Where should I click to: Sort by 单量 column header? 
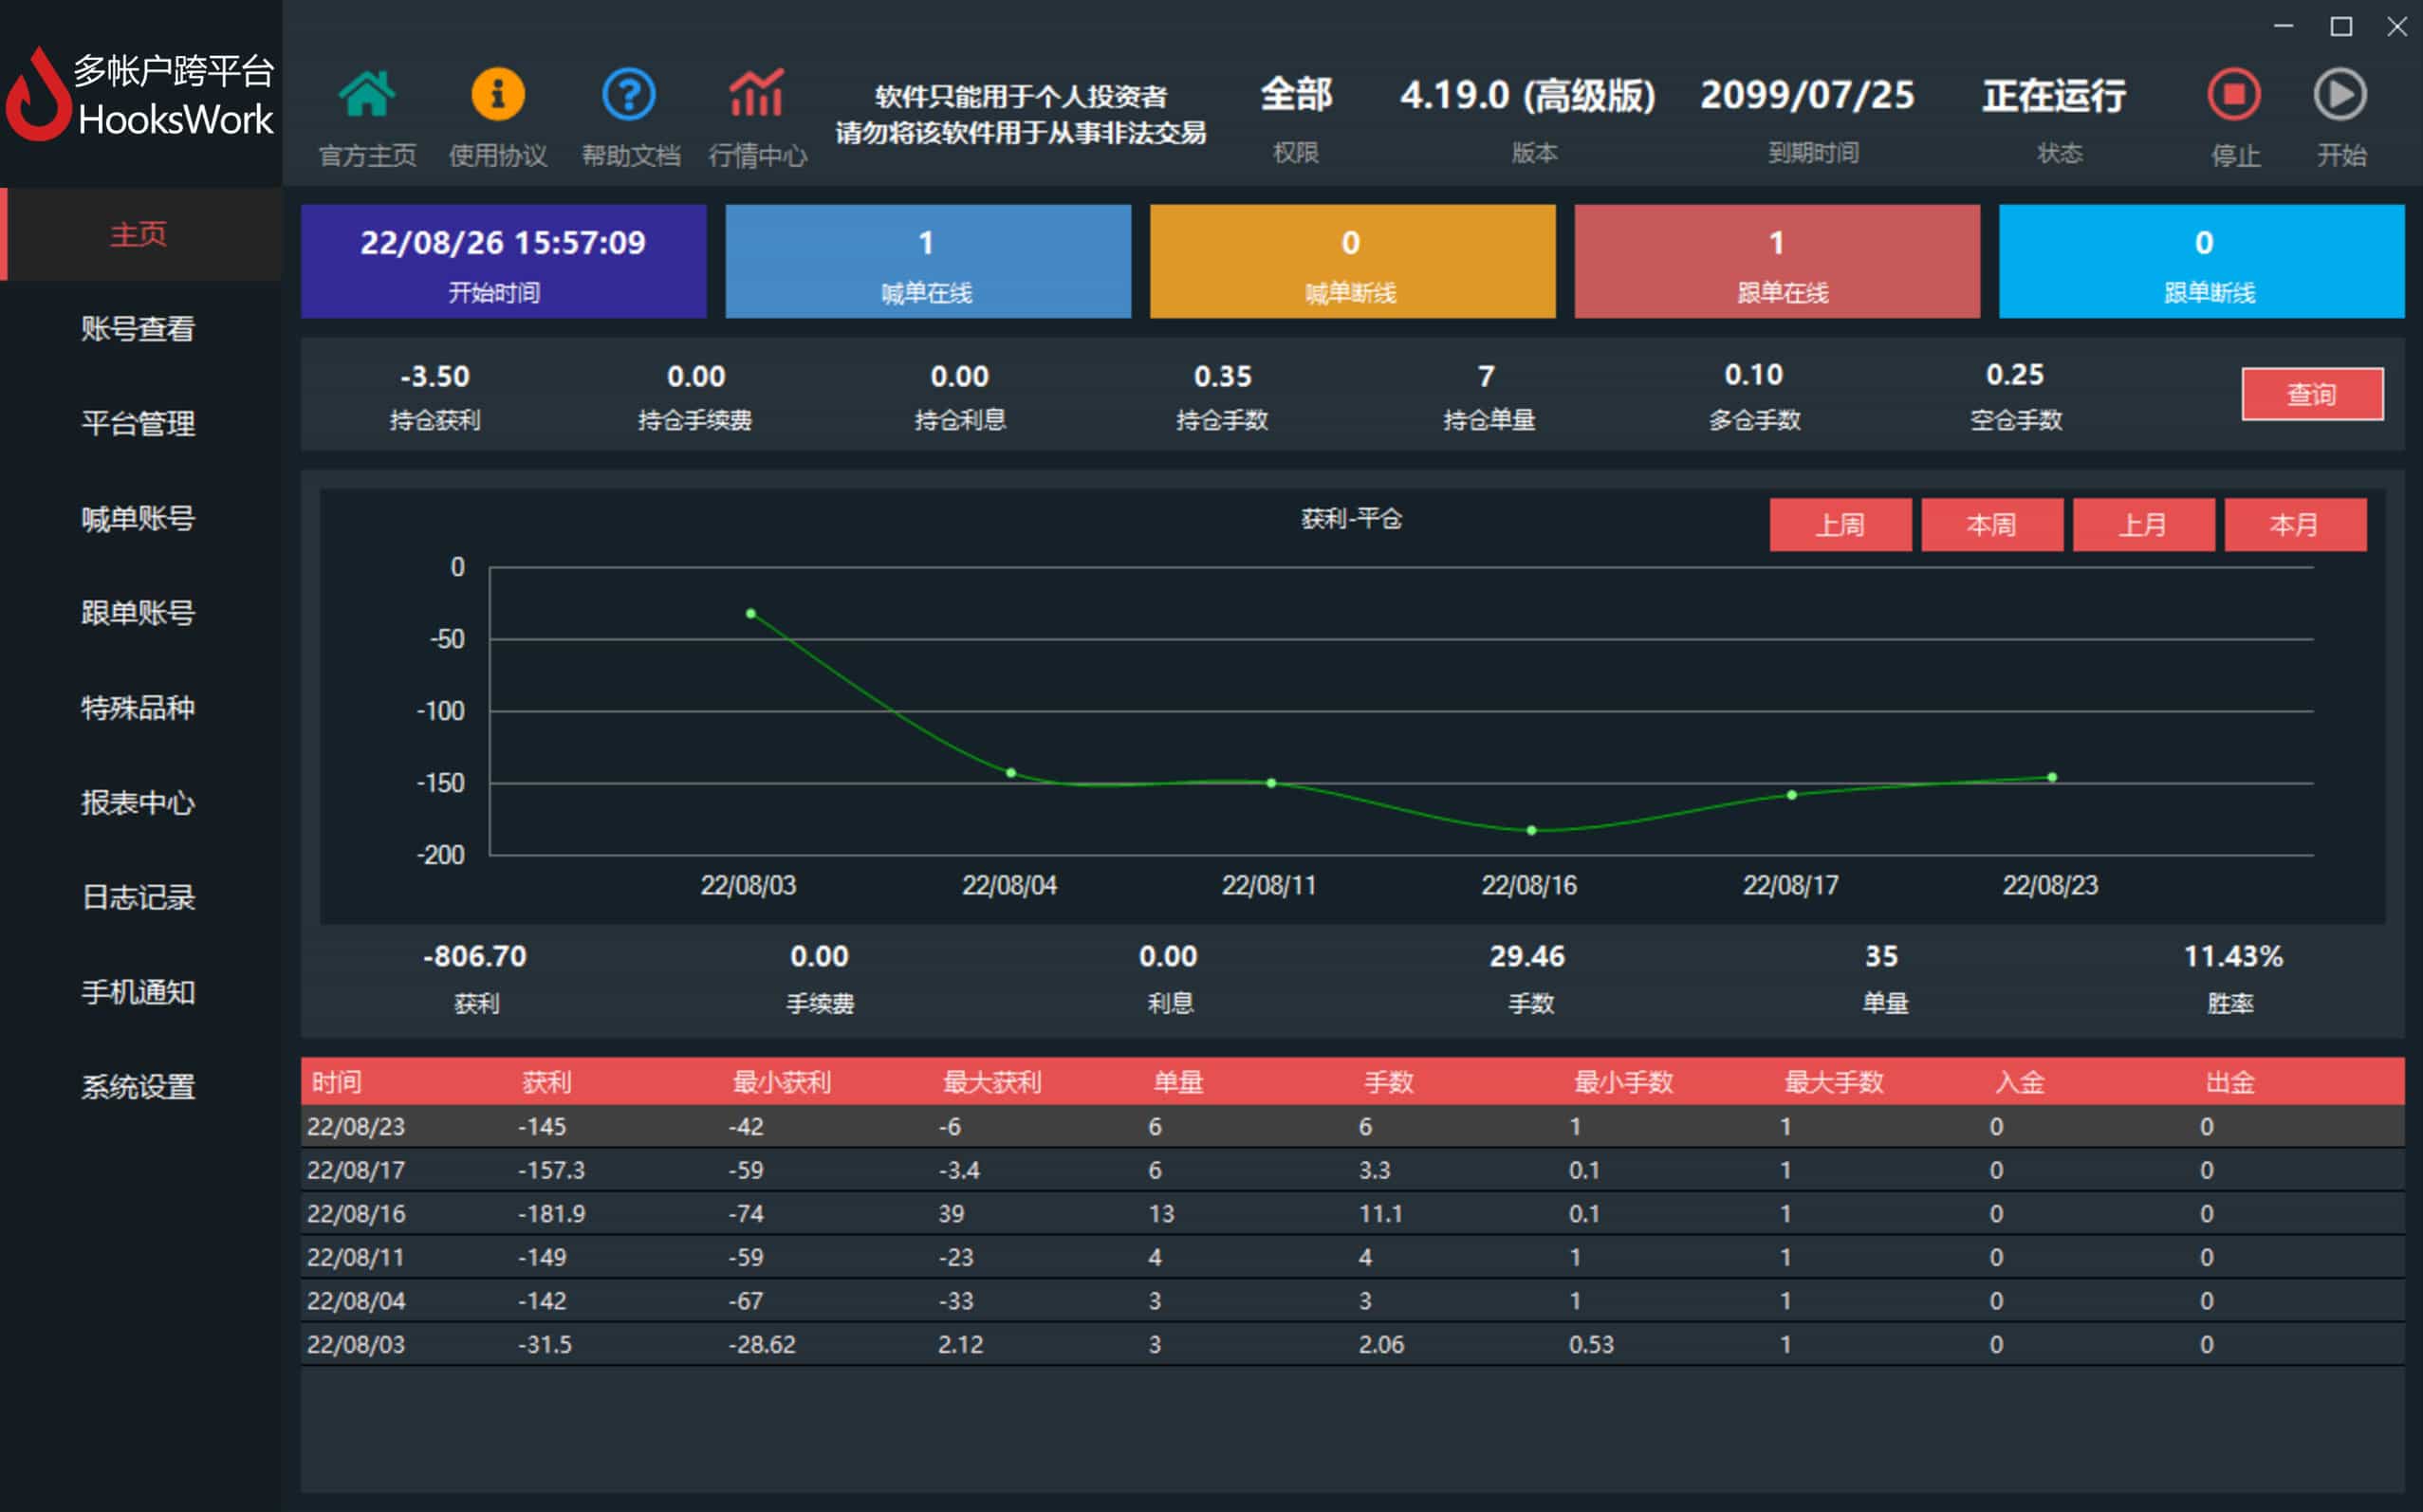coord(1178,1081)
